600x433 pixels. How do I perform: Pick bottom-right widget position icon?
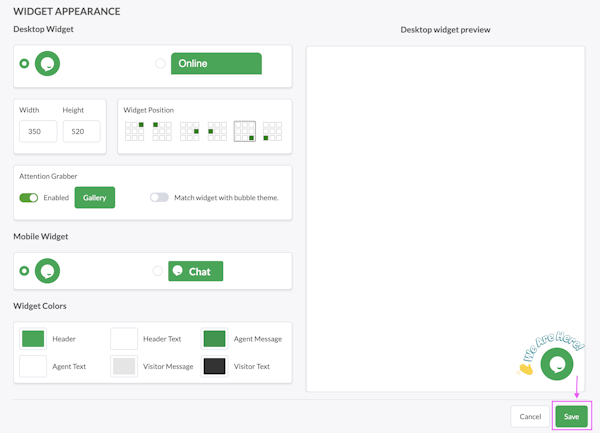point(245,131)
